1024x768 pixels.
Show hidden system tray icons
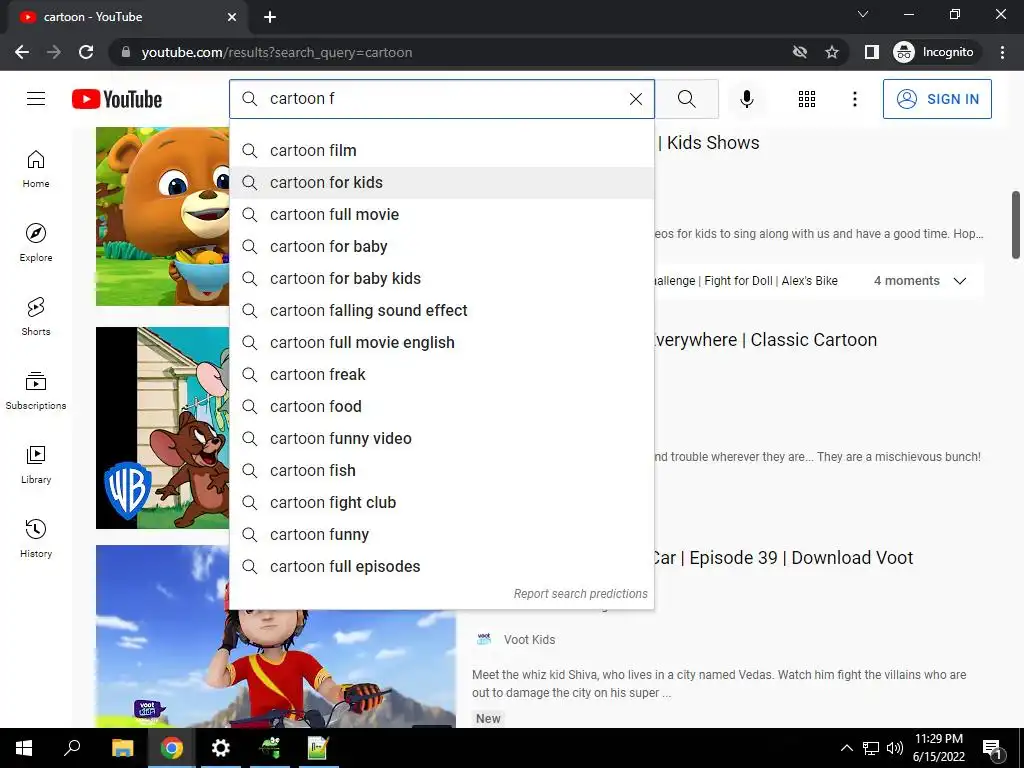pyautogui.click(x=846, y=748)
